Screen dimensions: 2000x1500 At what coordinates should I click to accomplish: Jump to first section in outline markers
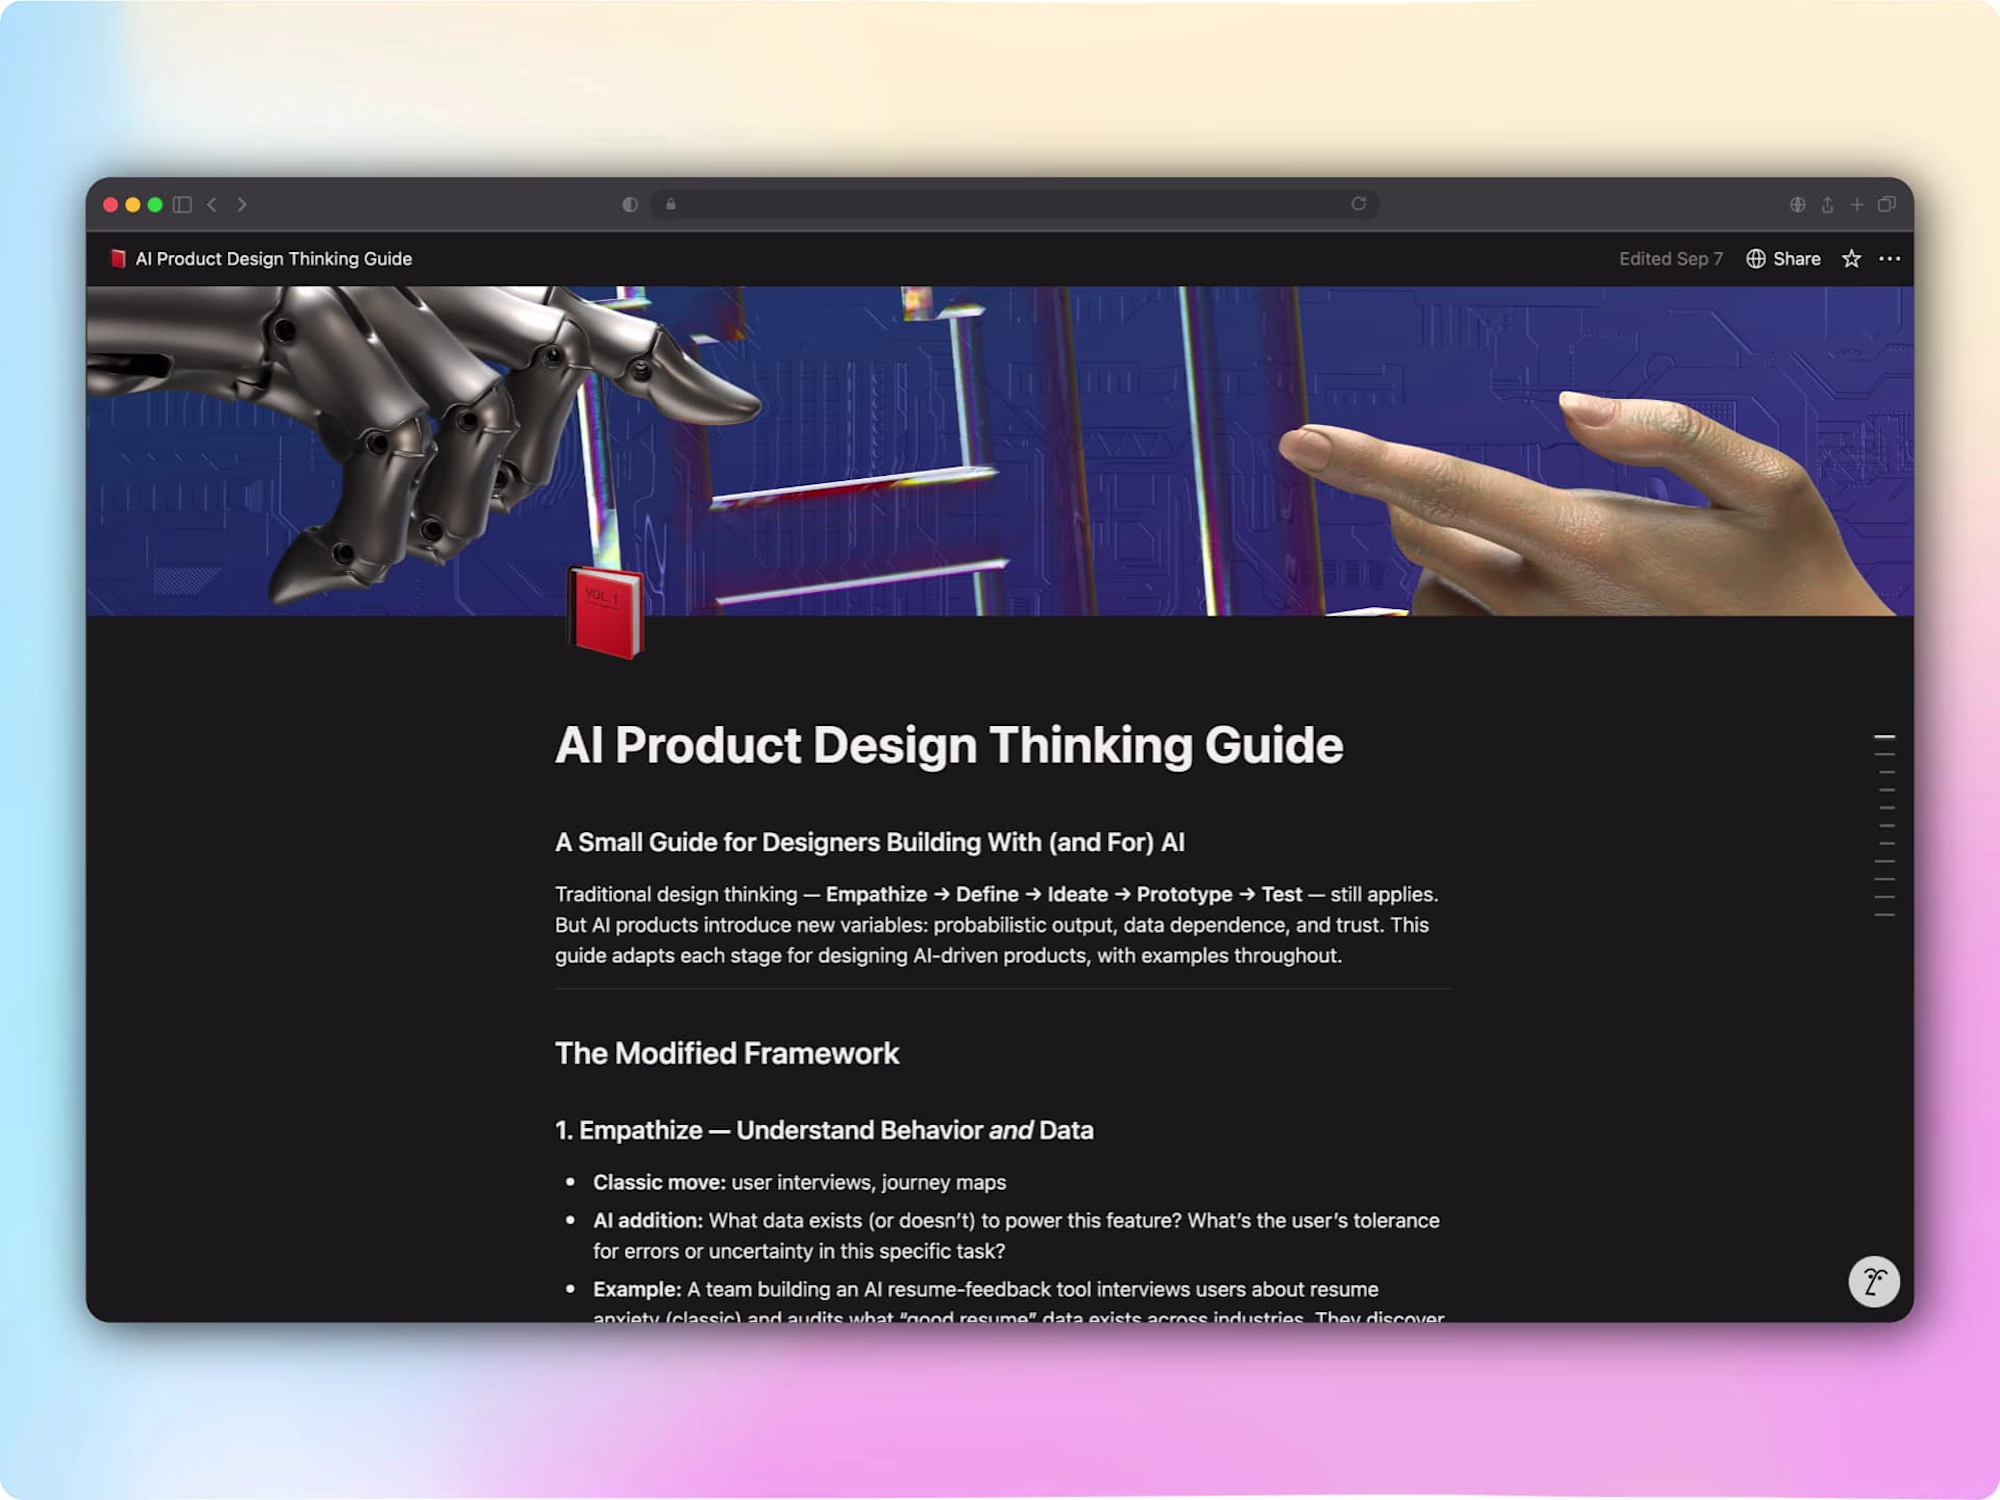coord(1885,737)
